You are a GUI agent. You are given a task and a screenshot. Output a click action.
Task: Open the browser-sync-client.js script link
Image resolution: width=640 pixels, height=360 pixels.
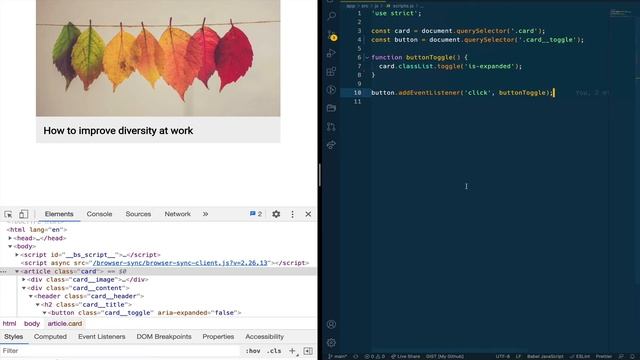[180, 263]
